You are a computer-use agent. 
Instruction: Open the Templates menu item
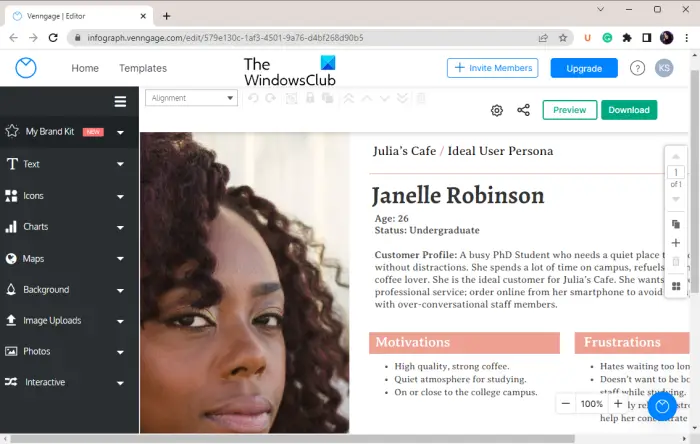coord(143,68)
